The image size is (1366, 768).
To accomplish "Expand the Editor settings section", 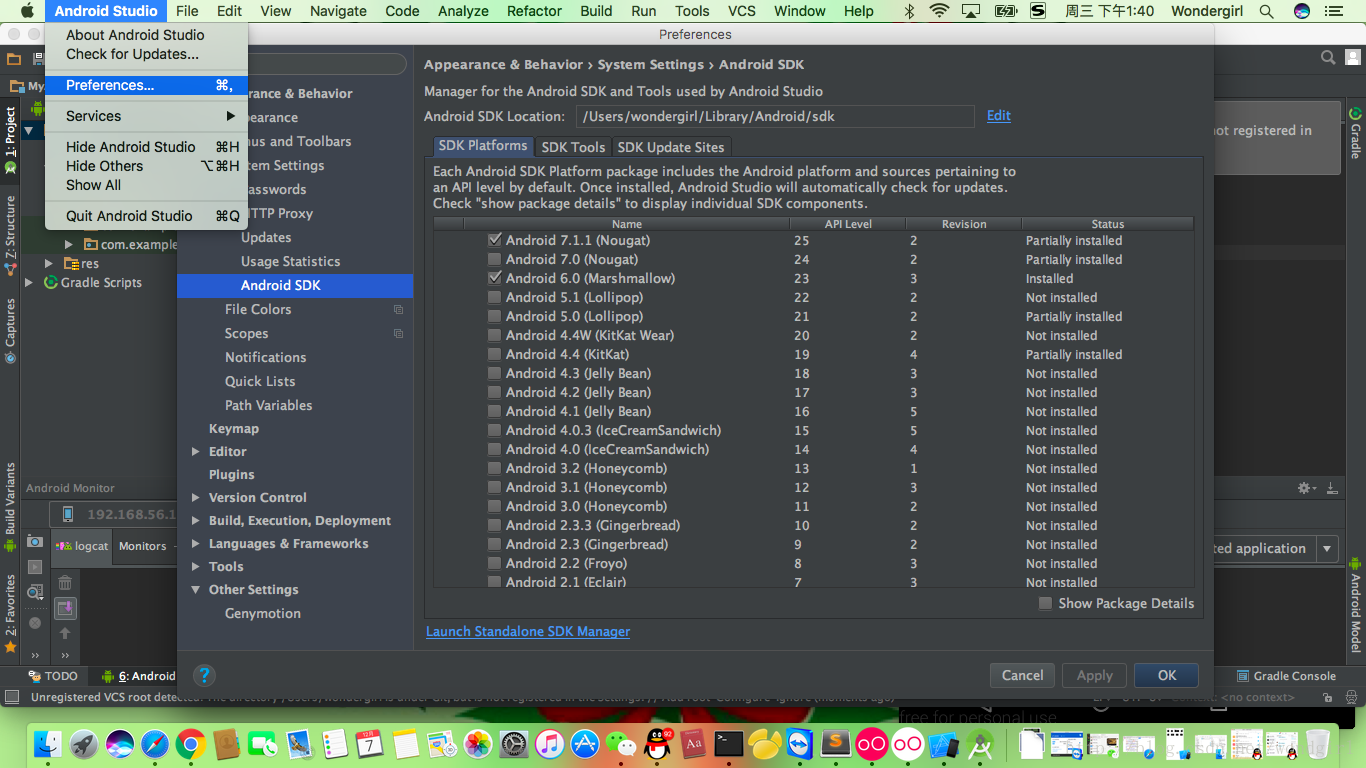I will 196,452.
